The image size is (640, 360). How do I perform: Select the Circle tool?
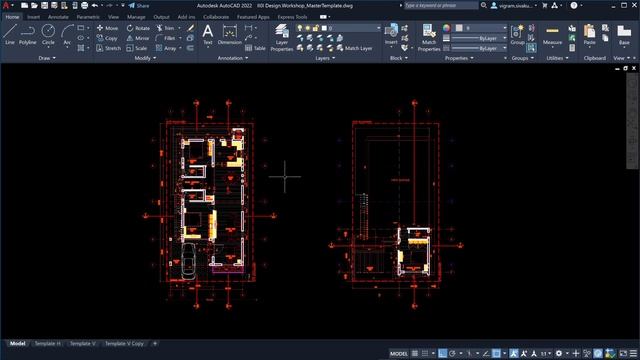[x=48, y=34]
